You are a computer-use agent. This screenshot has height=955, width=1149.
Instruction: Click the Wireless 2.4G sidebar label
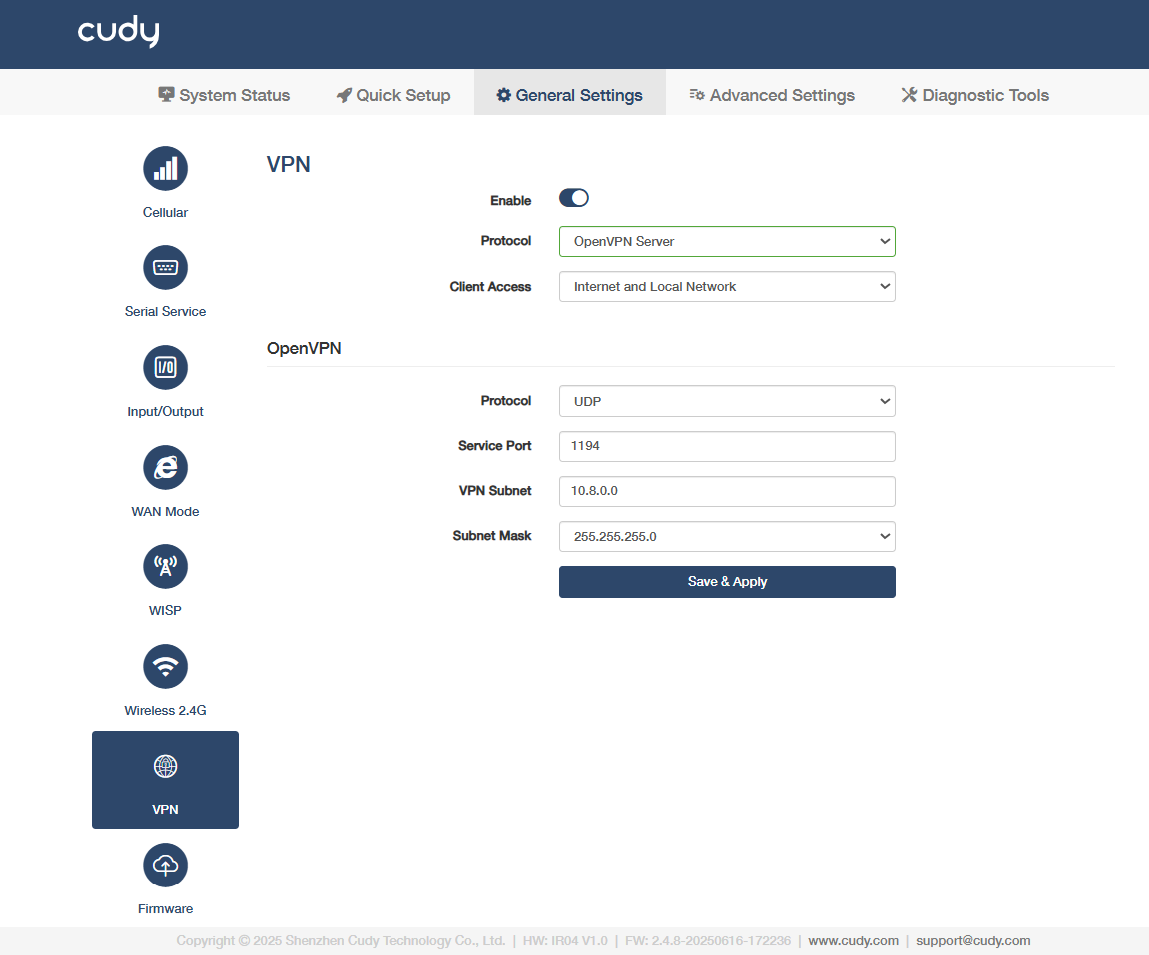(x=165, y=711)
